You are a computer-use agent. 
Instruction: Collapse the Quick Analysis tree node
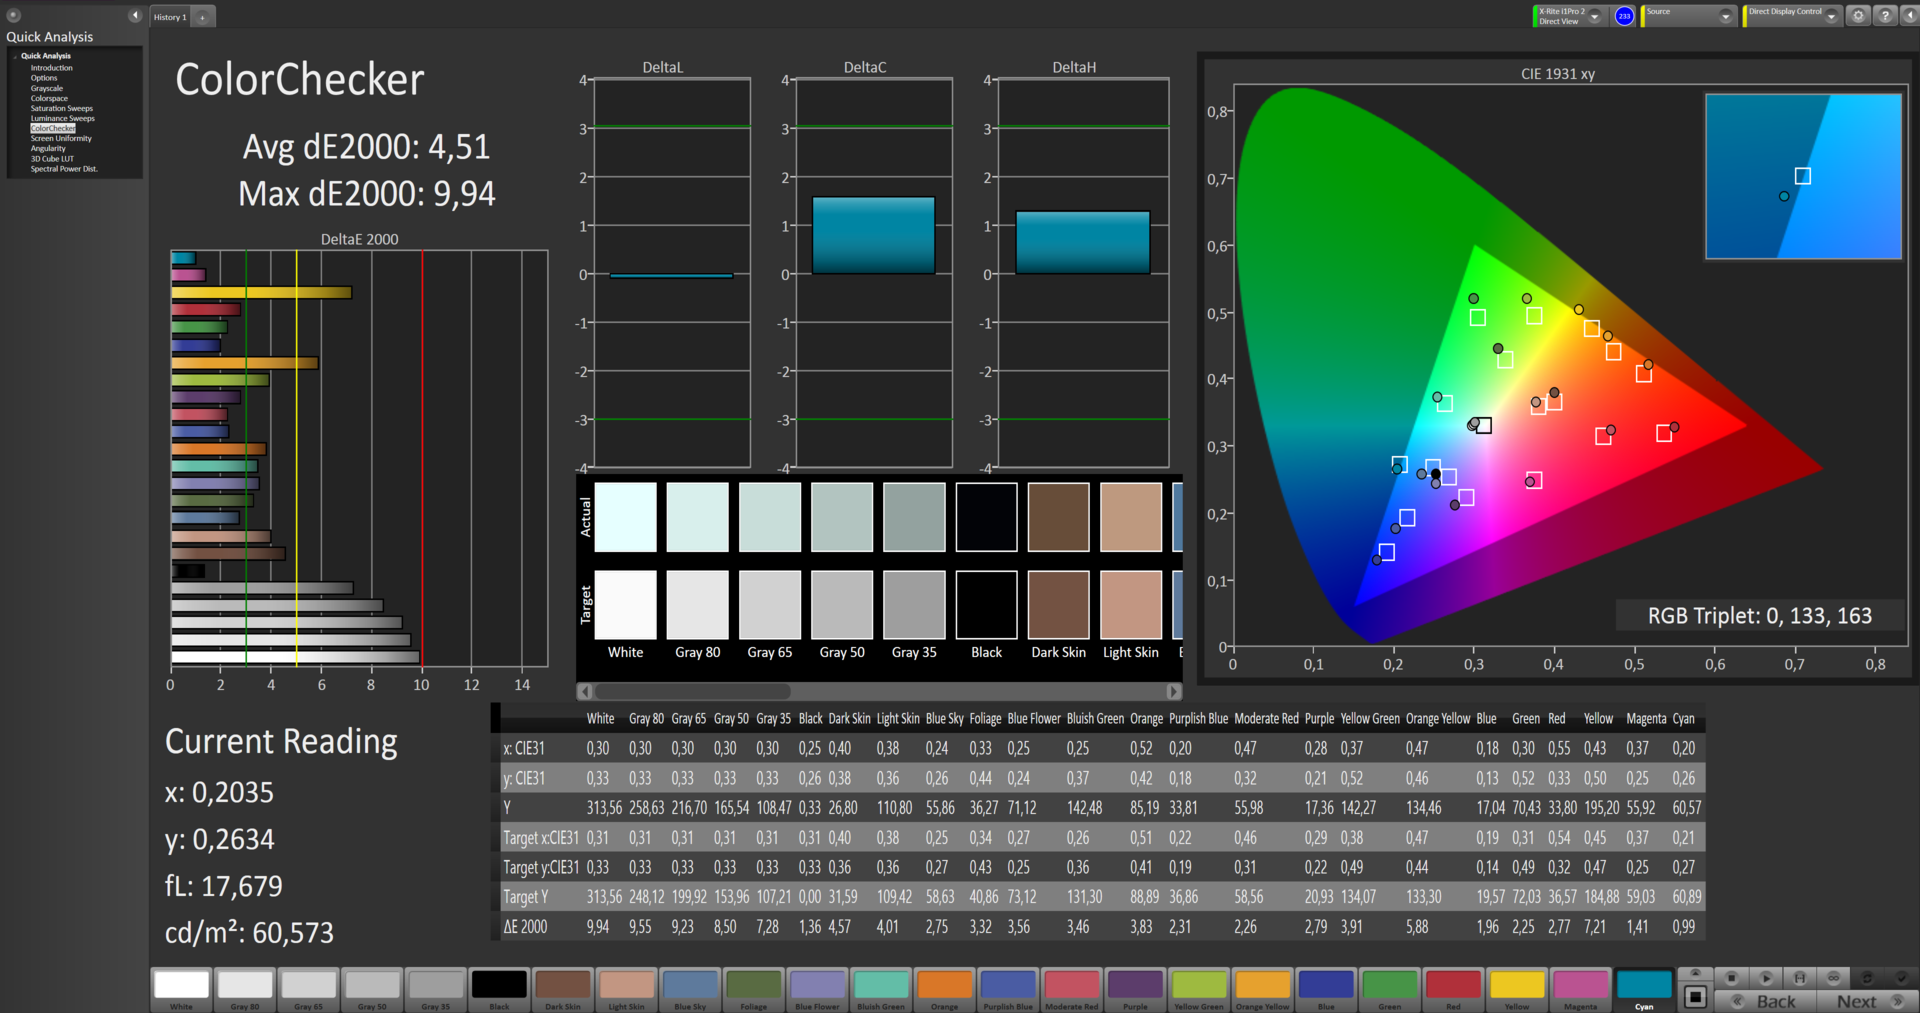(15, 56)
